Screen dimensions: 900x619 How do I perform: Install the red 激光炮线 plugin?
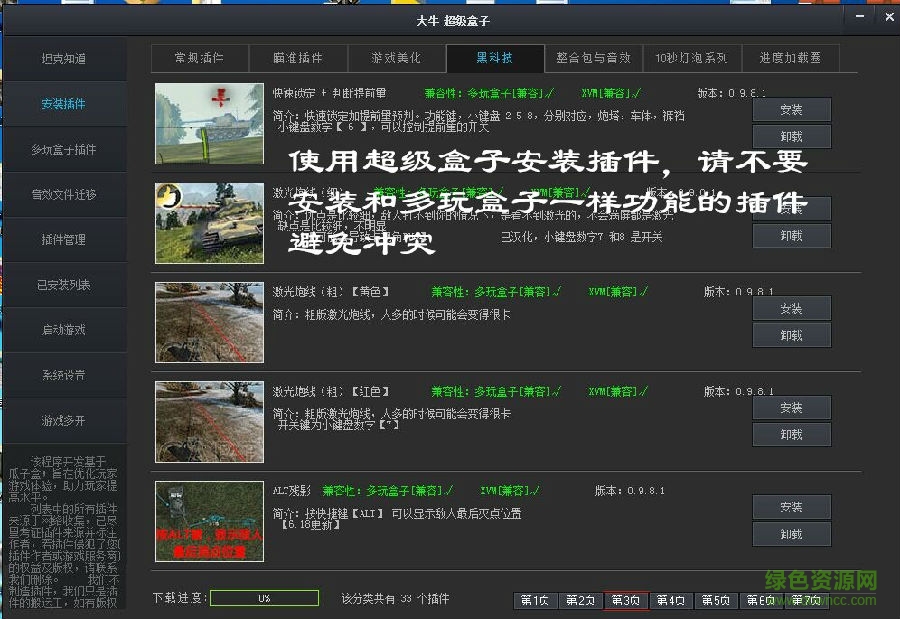[x=791, y=407]
